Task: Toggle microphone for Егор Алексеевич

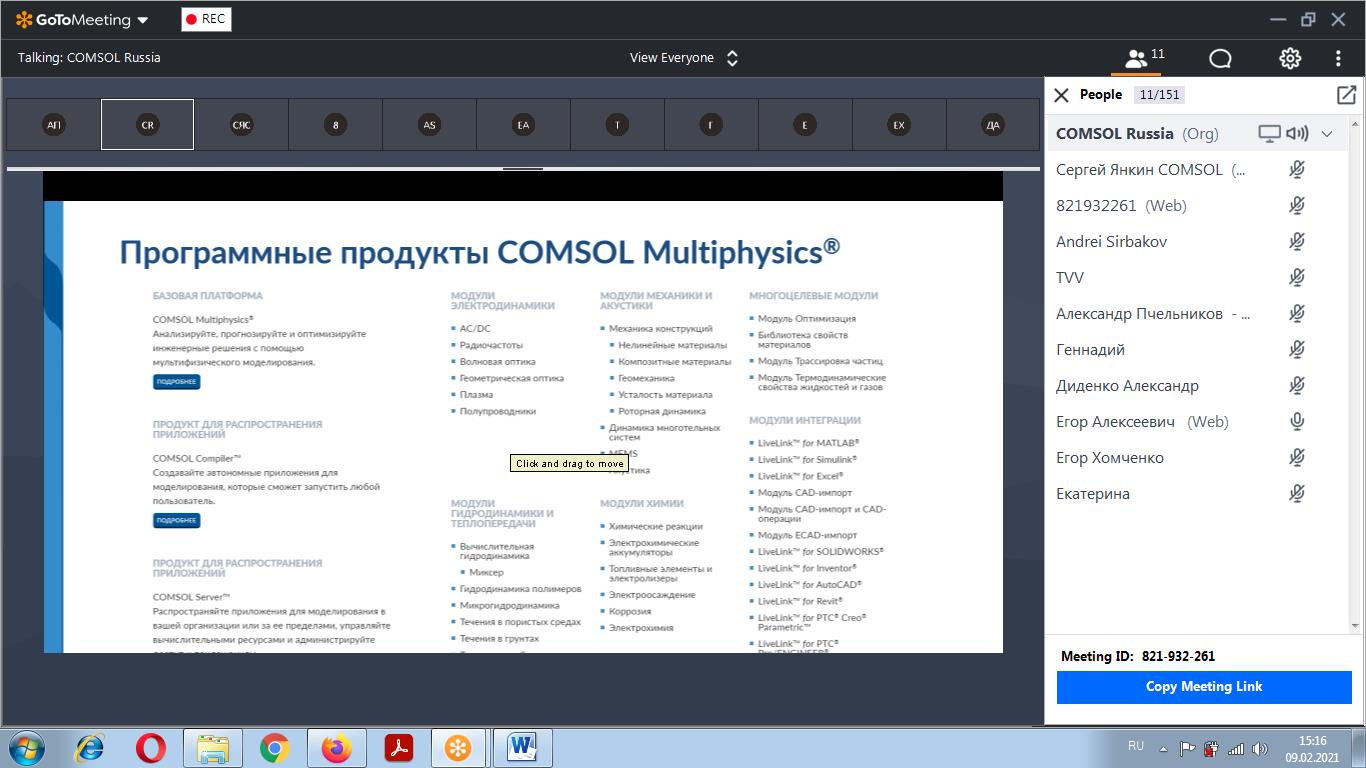Action: pyautogui.click(x=1297, y=422)
